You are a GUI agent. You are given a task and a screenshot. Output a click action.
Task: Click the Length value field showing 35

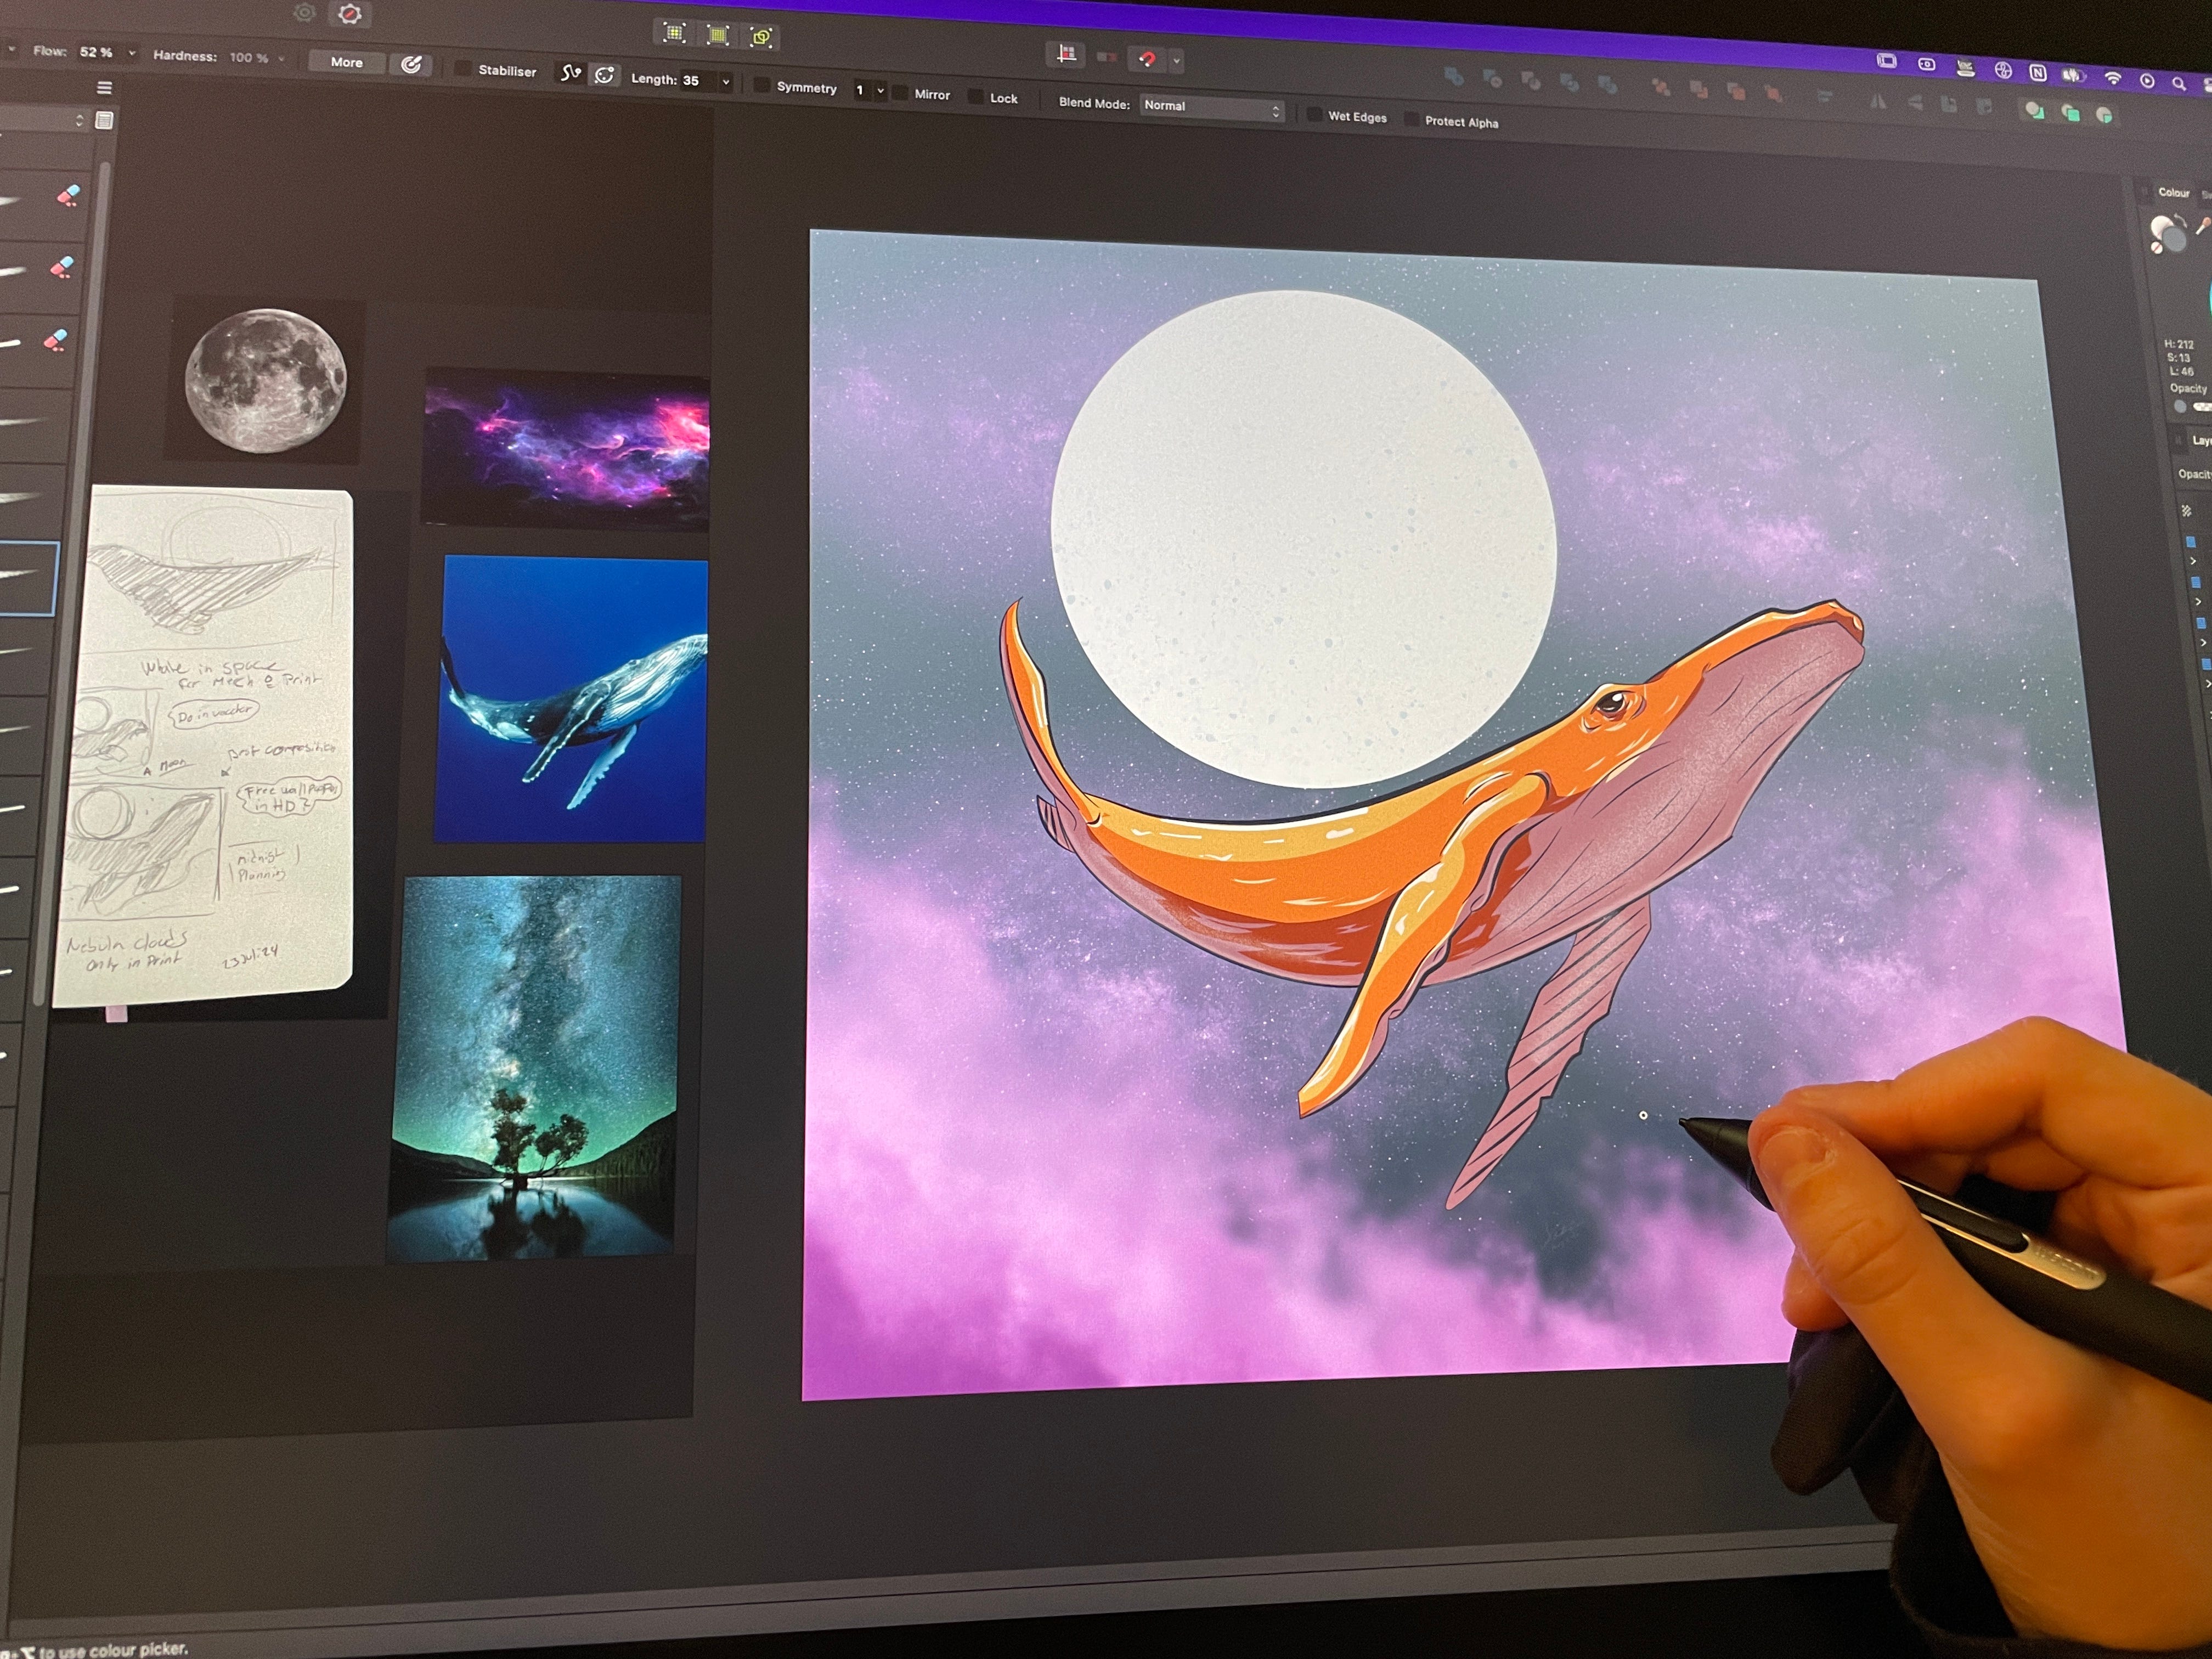[697, 81]
